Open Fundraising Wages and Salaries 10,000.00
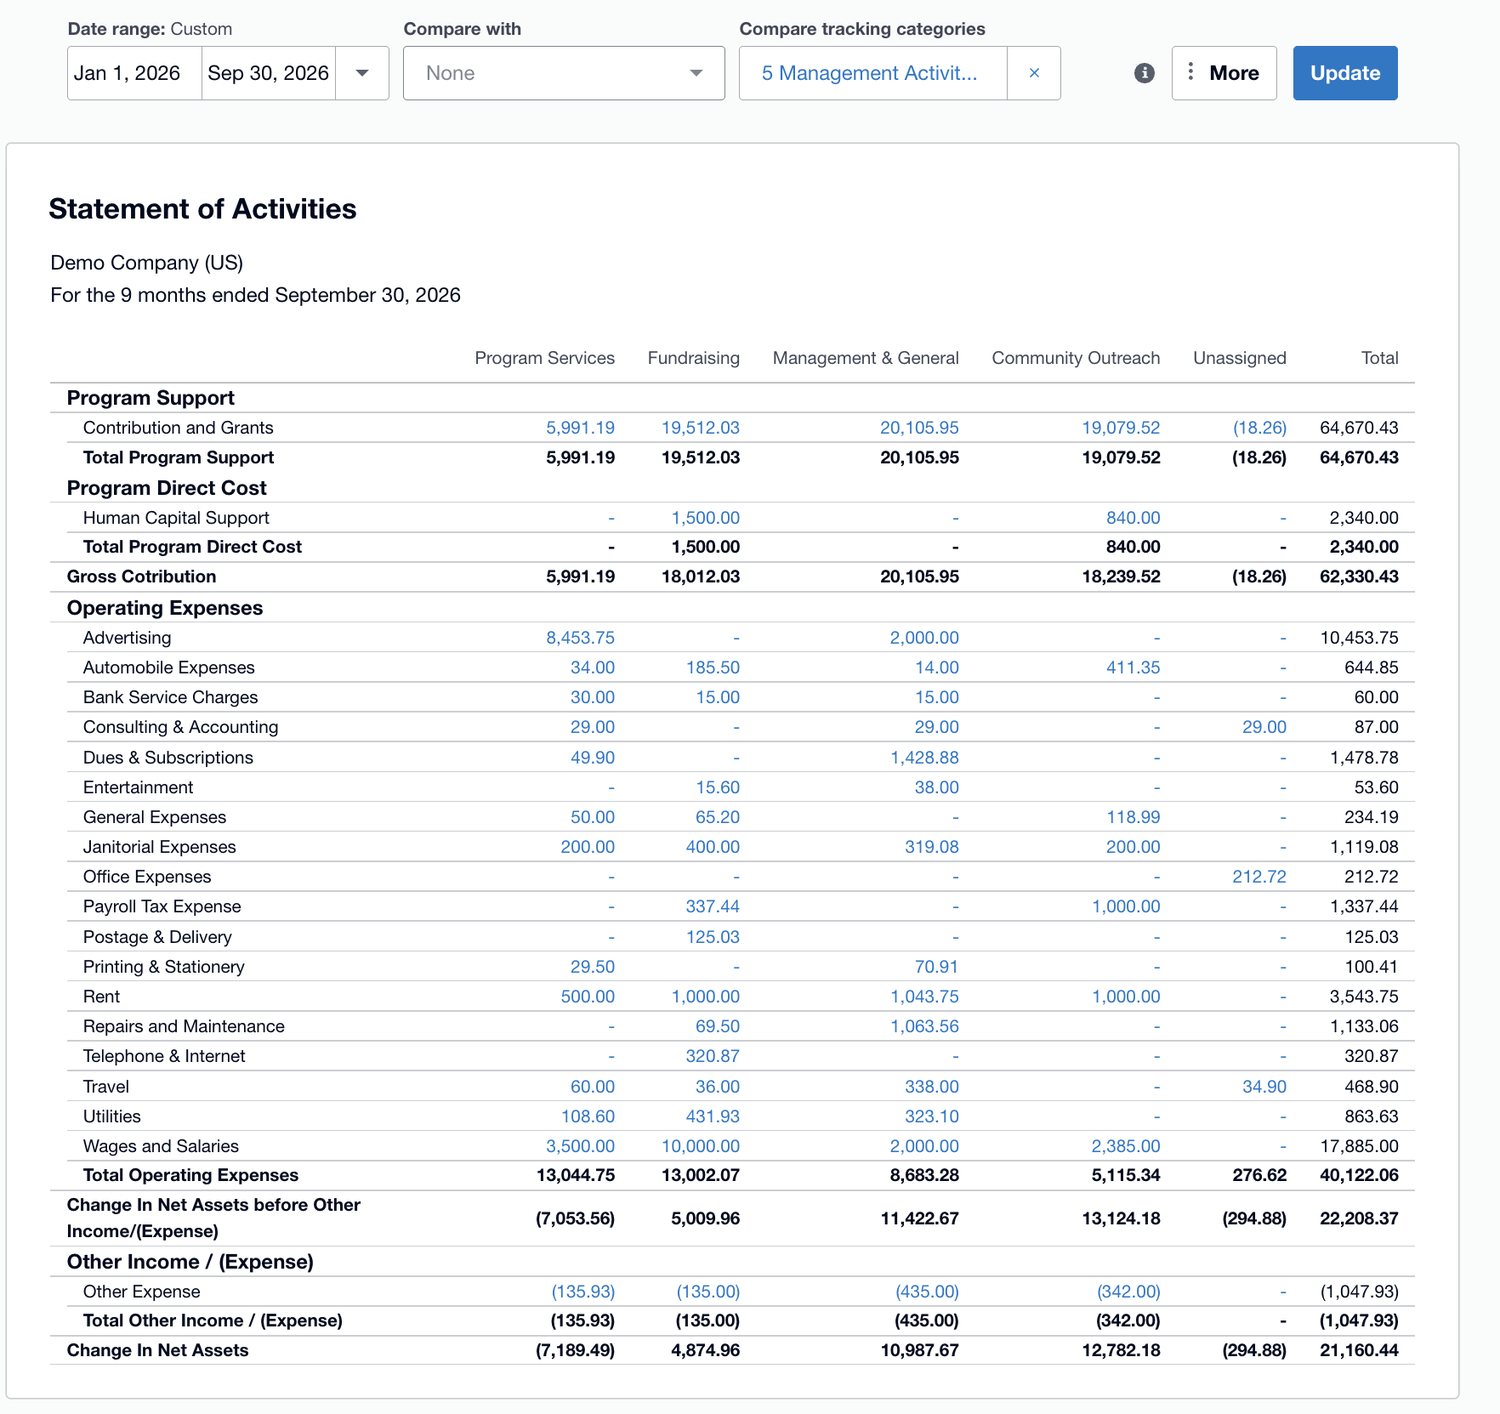Image resolution: width=1500 pixels, height=1414 pixels. click(700, 1147)
